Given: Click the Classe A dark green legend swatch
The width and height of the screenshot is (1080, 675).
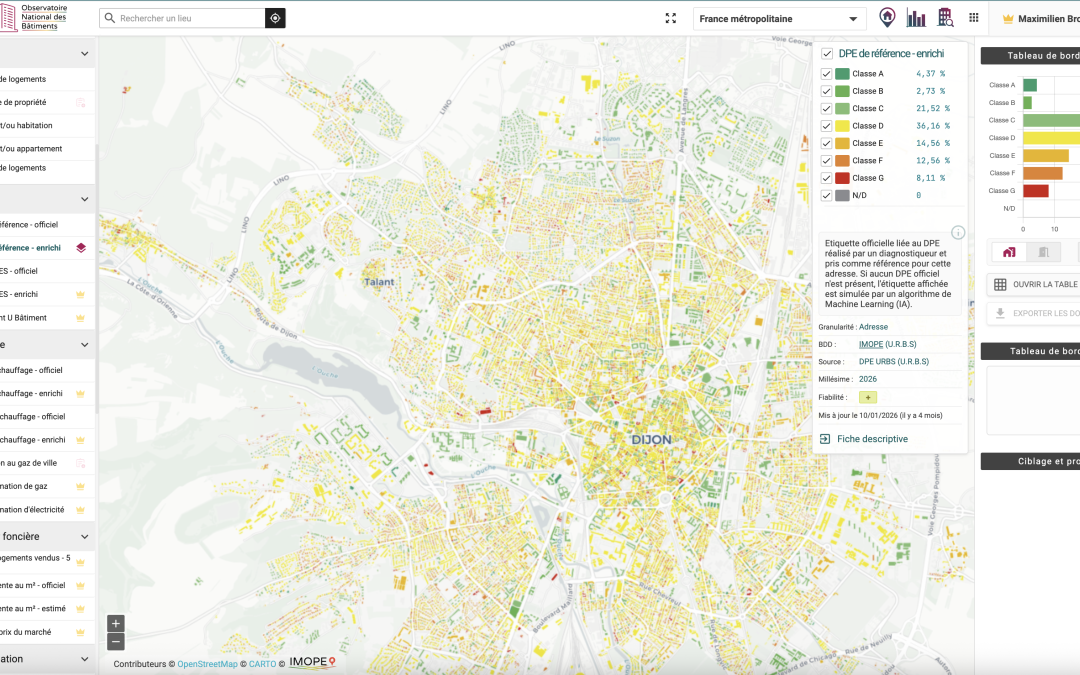Looking at the screenshot, I should point(842,74).
